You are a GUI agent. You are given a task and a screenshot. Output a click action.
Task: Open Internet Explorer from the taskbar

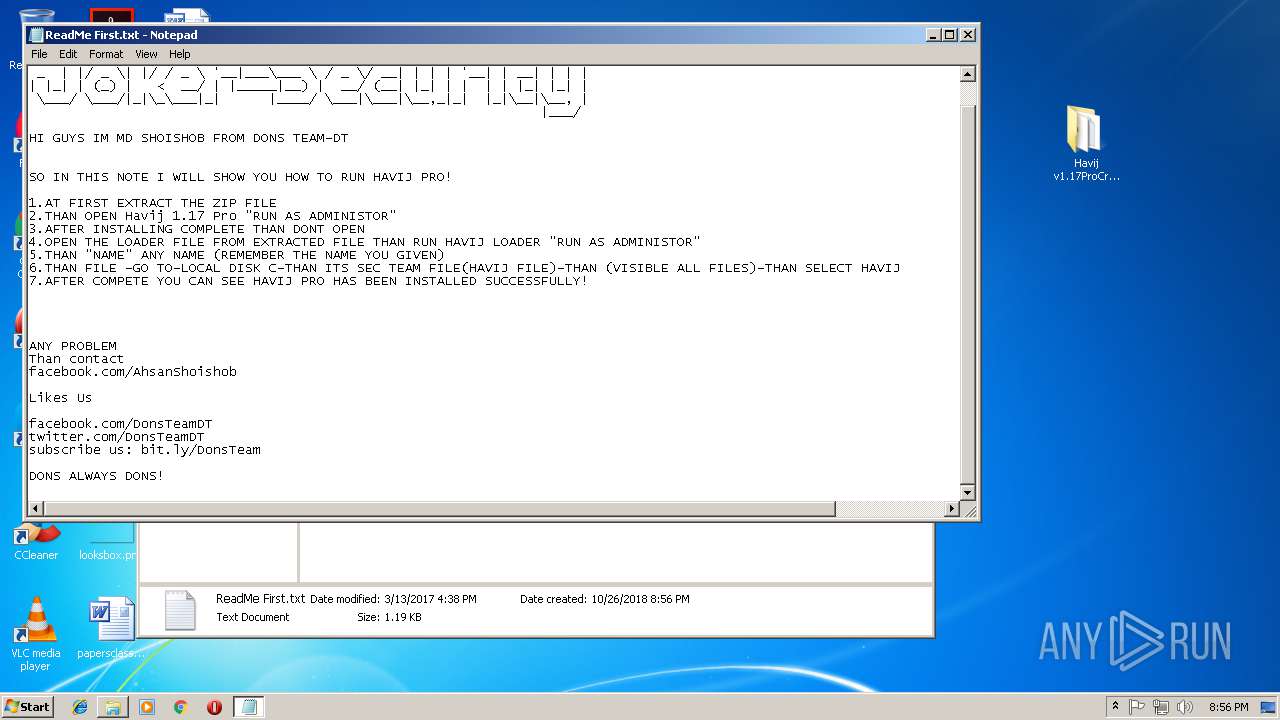(x=80, y=707)
